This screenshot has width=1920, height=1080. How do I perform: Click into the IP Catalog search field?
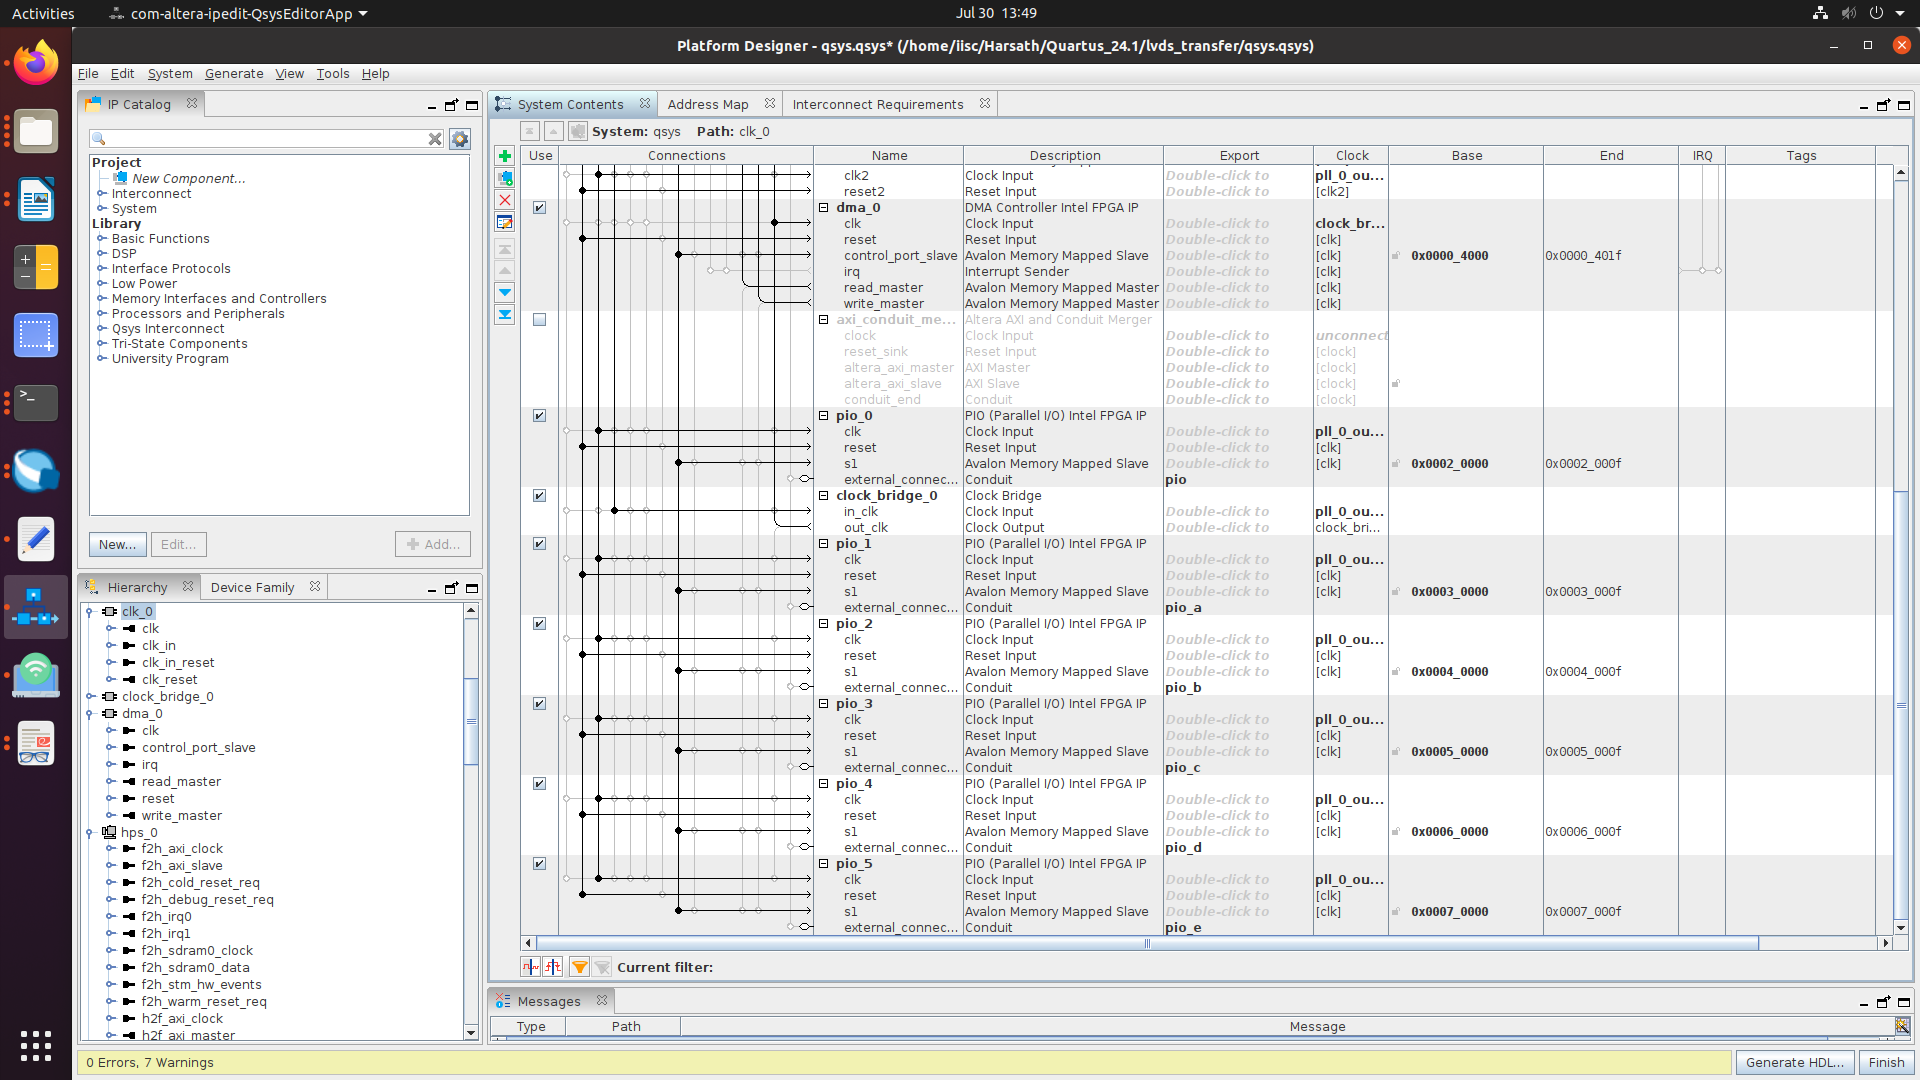[x=266, y=139]
